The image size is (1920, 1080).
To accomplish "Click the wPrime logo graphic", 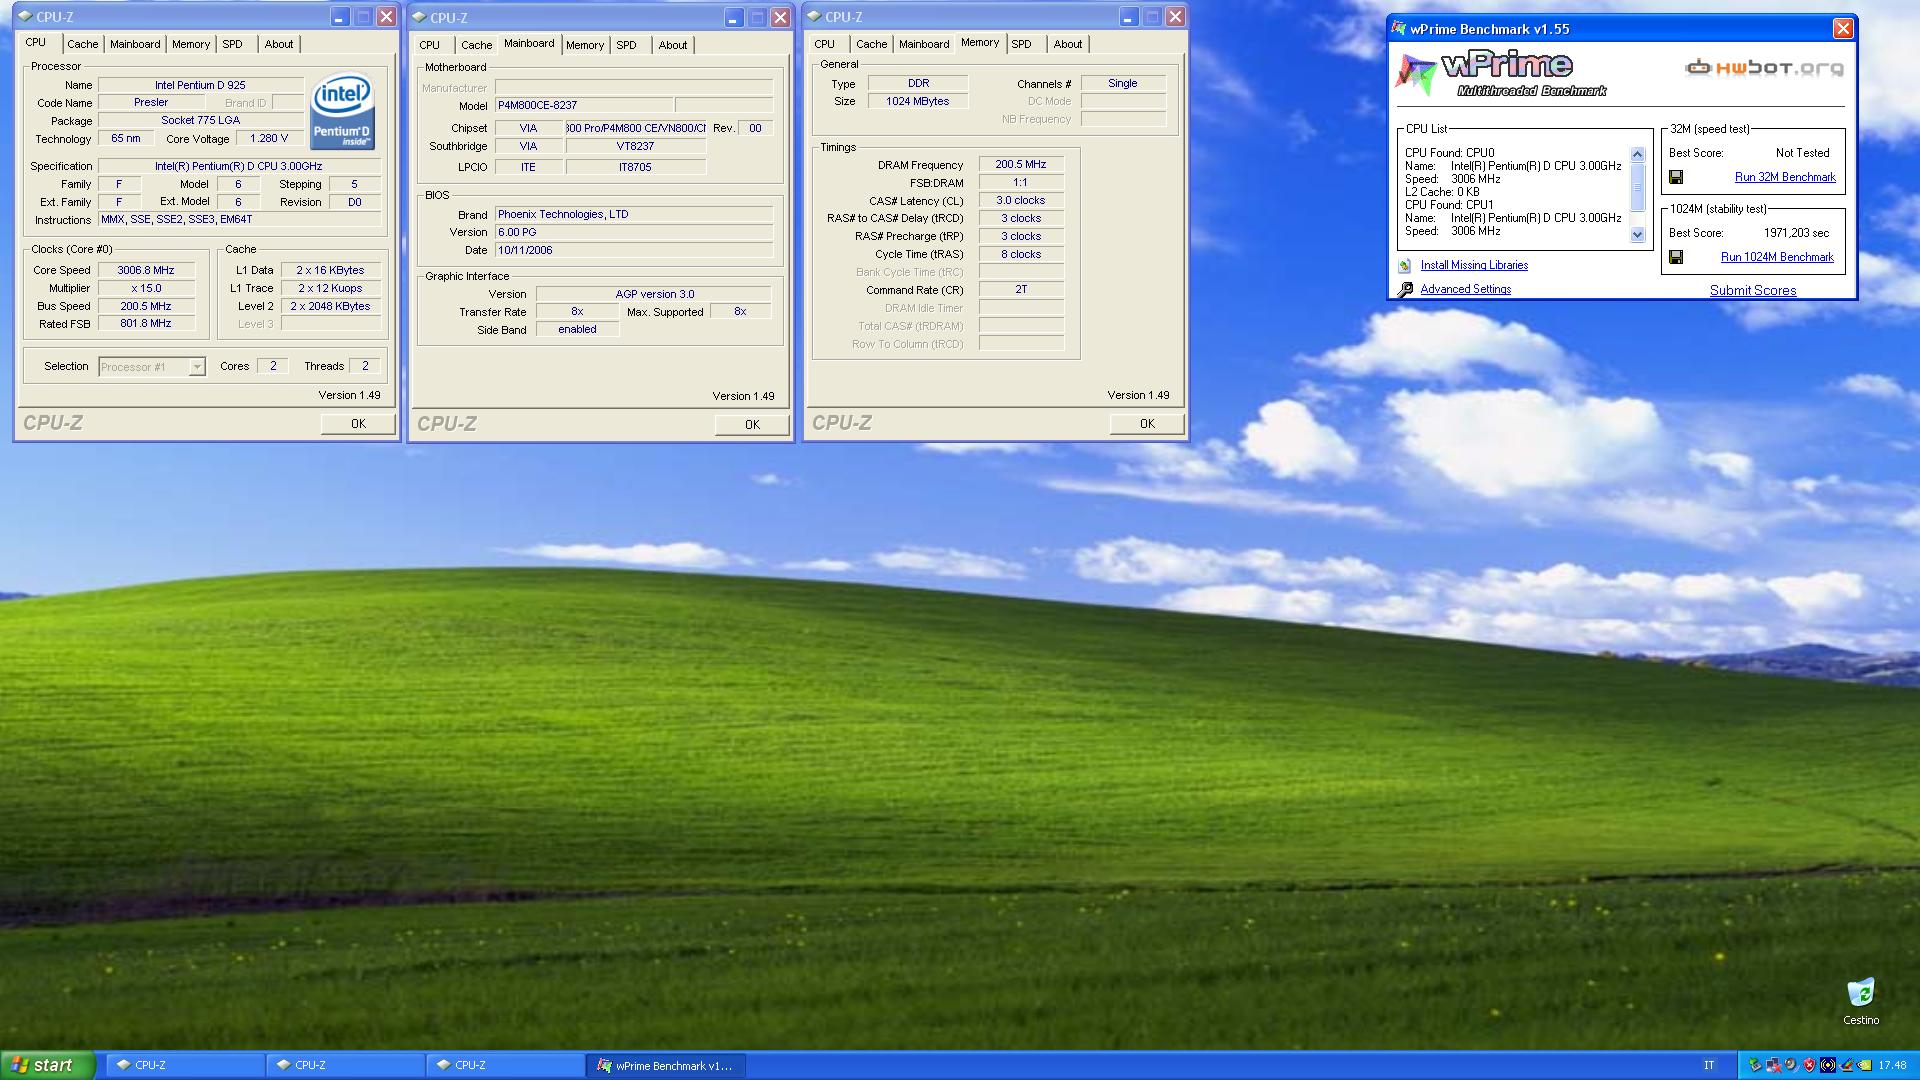I will tap(1502, 75).
